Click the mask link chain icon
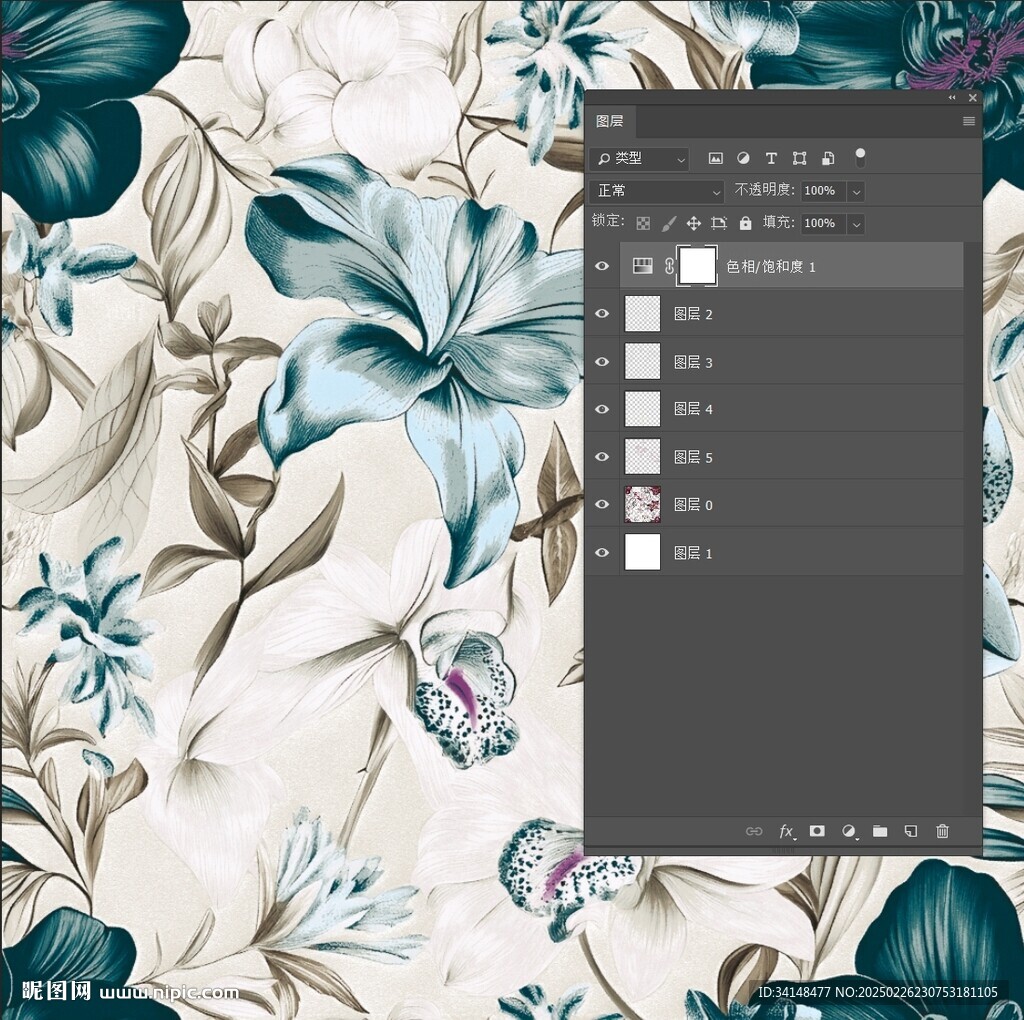Viewport: 1024px width, 1020px height. (669, 266)
